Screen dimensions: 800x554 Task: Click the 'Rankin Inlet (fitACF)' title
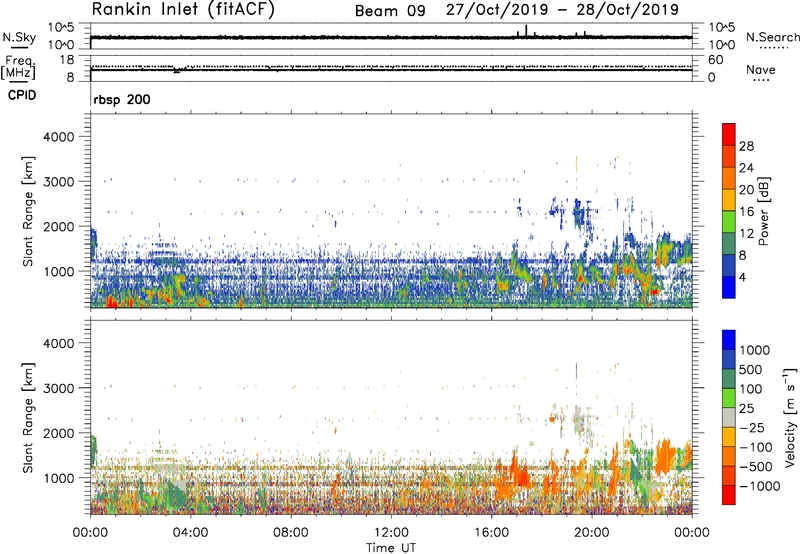point(183,10)
